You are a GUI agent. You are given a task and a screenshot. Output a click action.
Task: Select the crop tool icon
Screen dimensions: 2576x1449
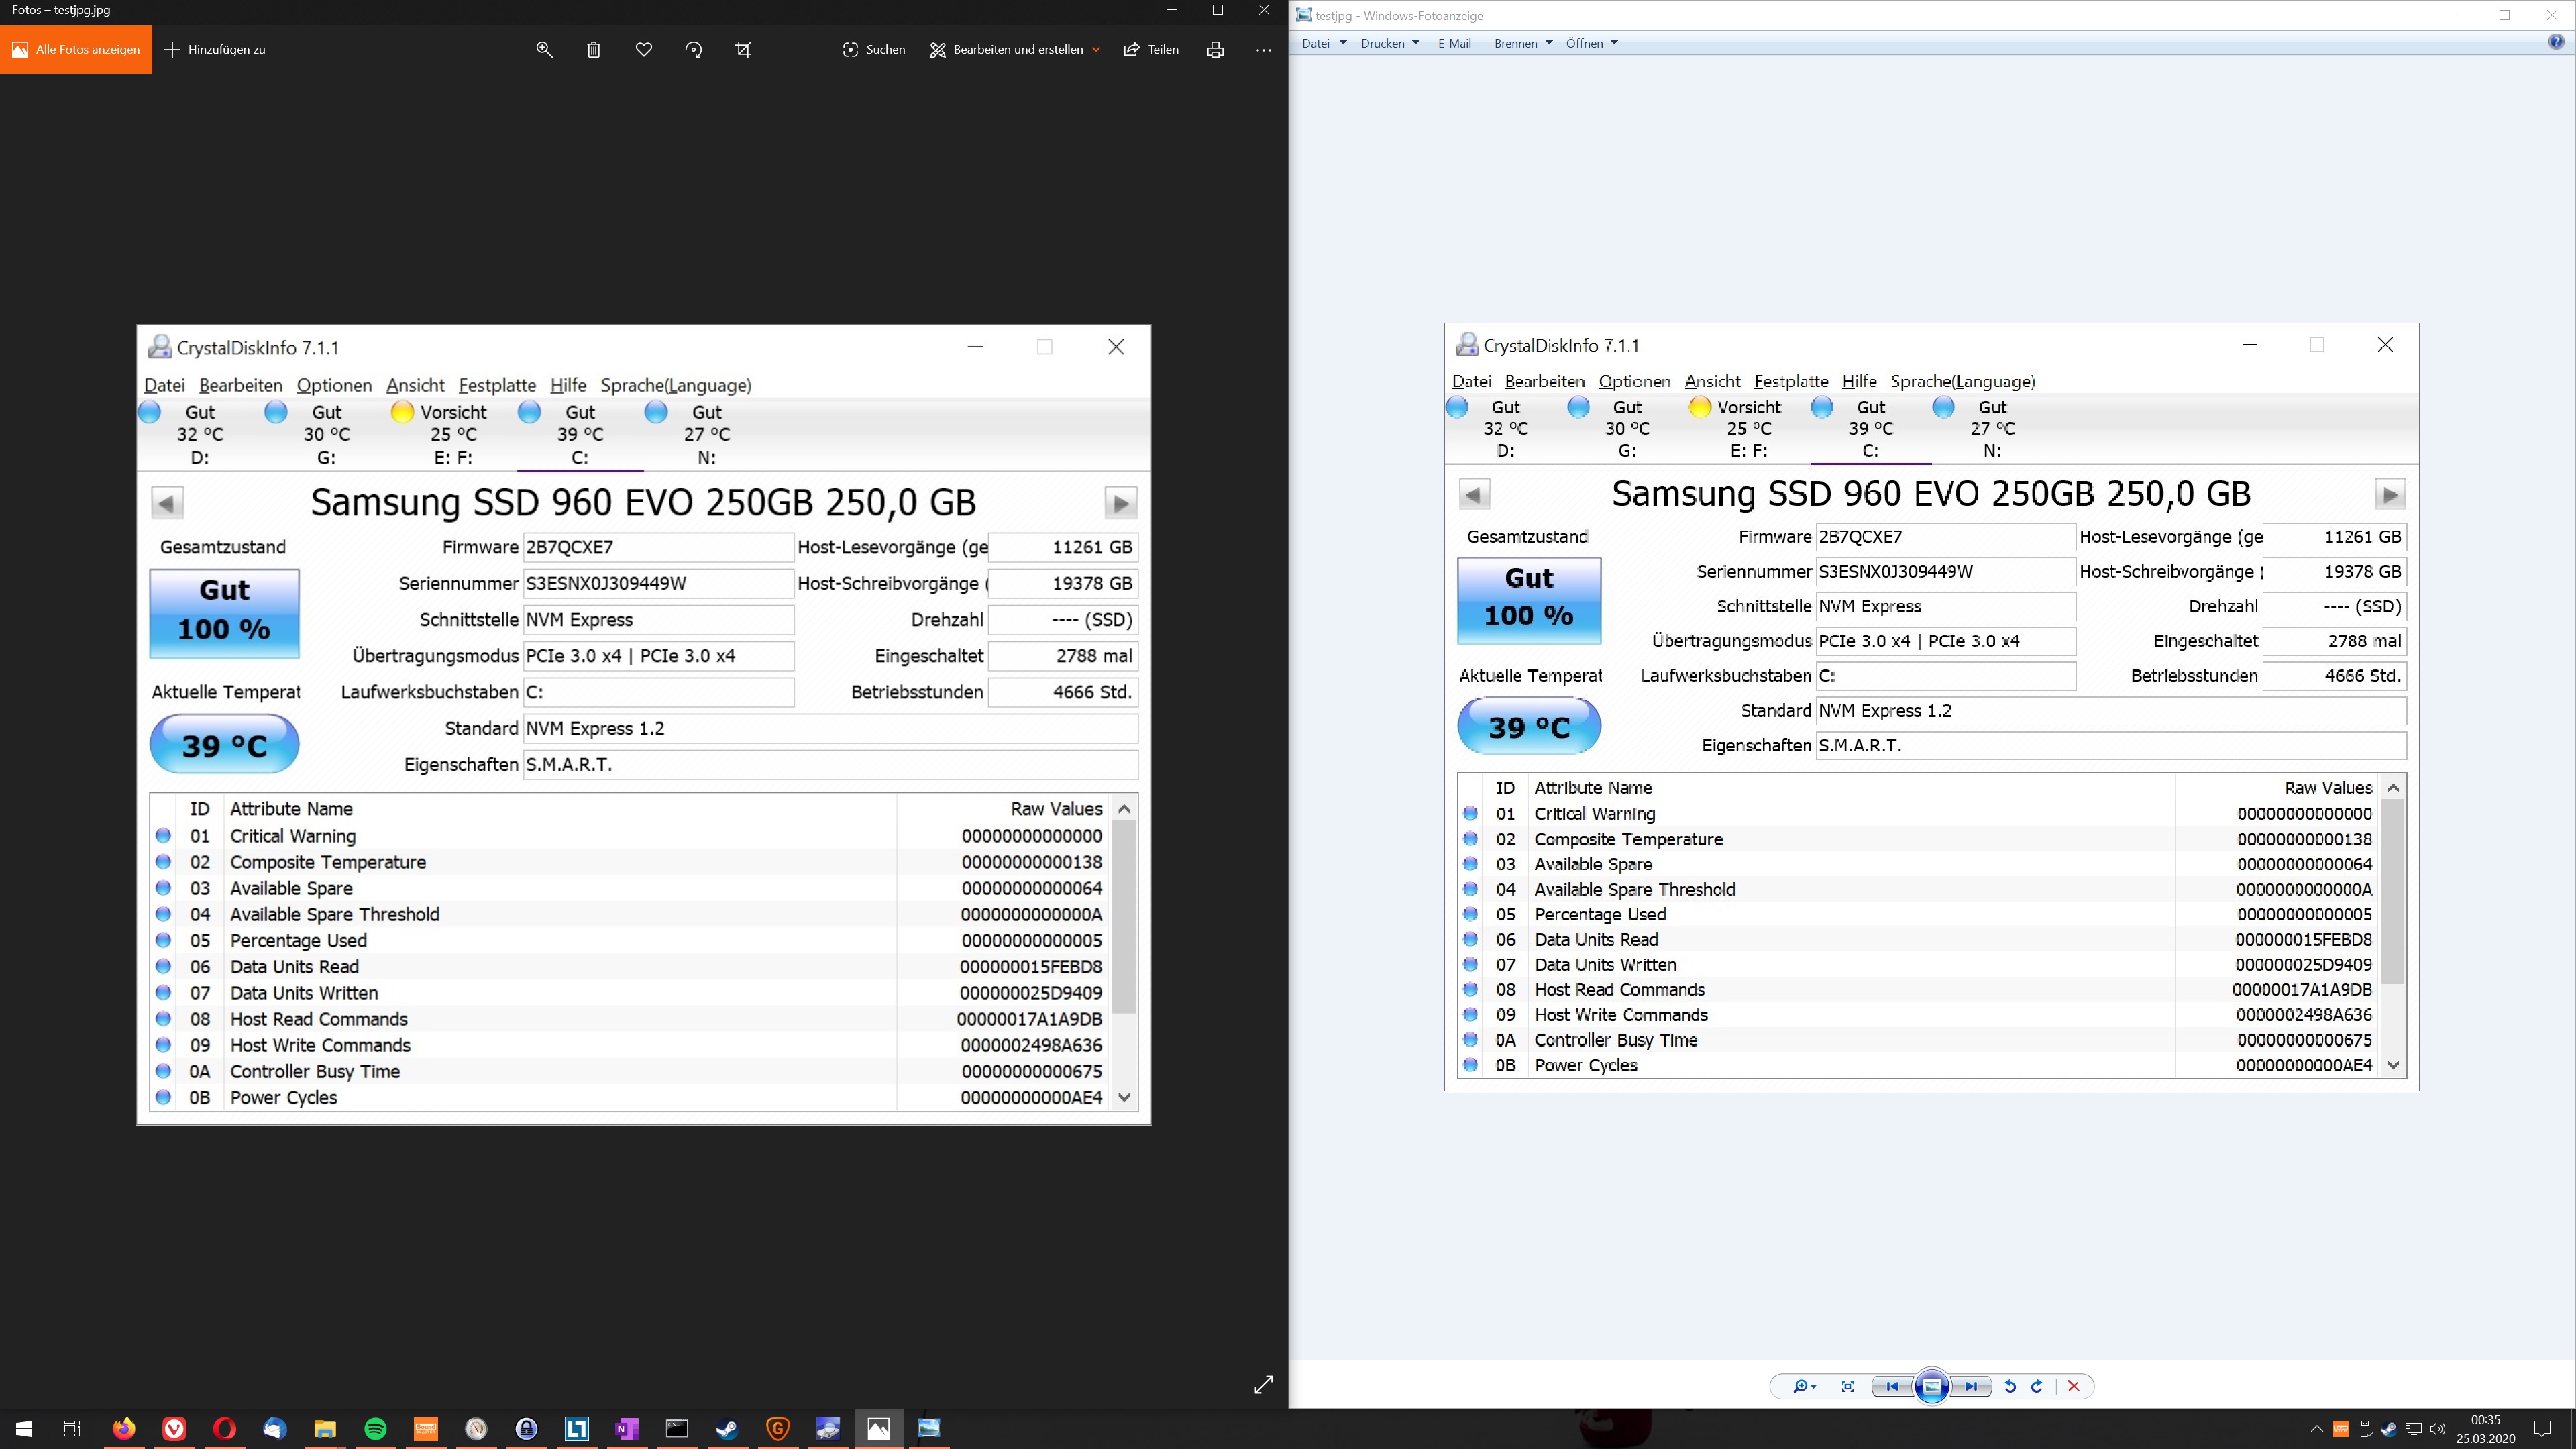pyautogui.click(x=743, y=49)
